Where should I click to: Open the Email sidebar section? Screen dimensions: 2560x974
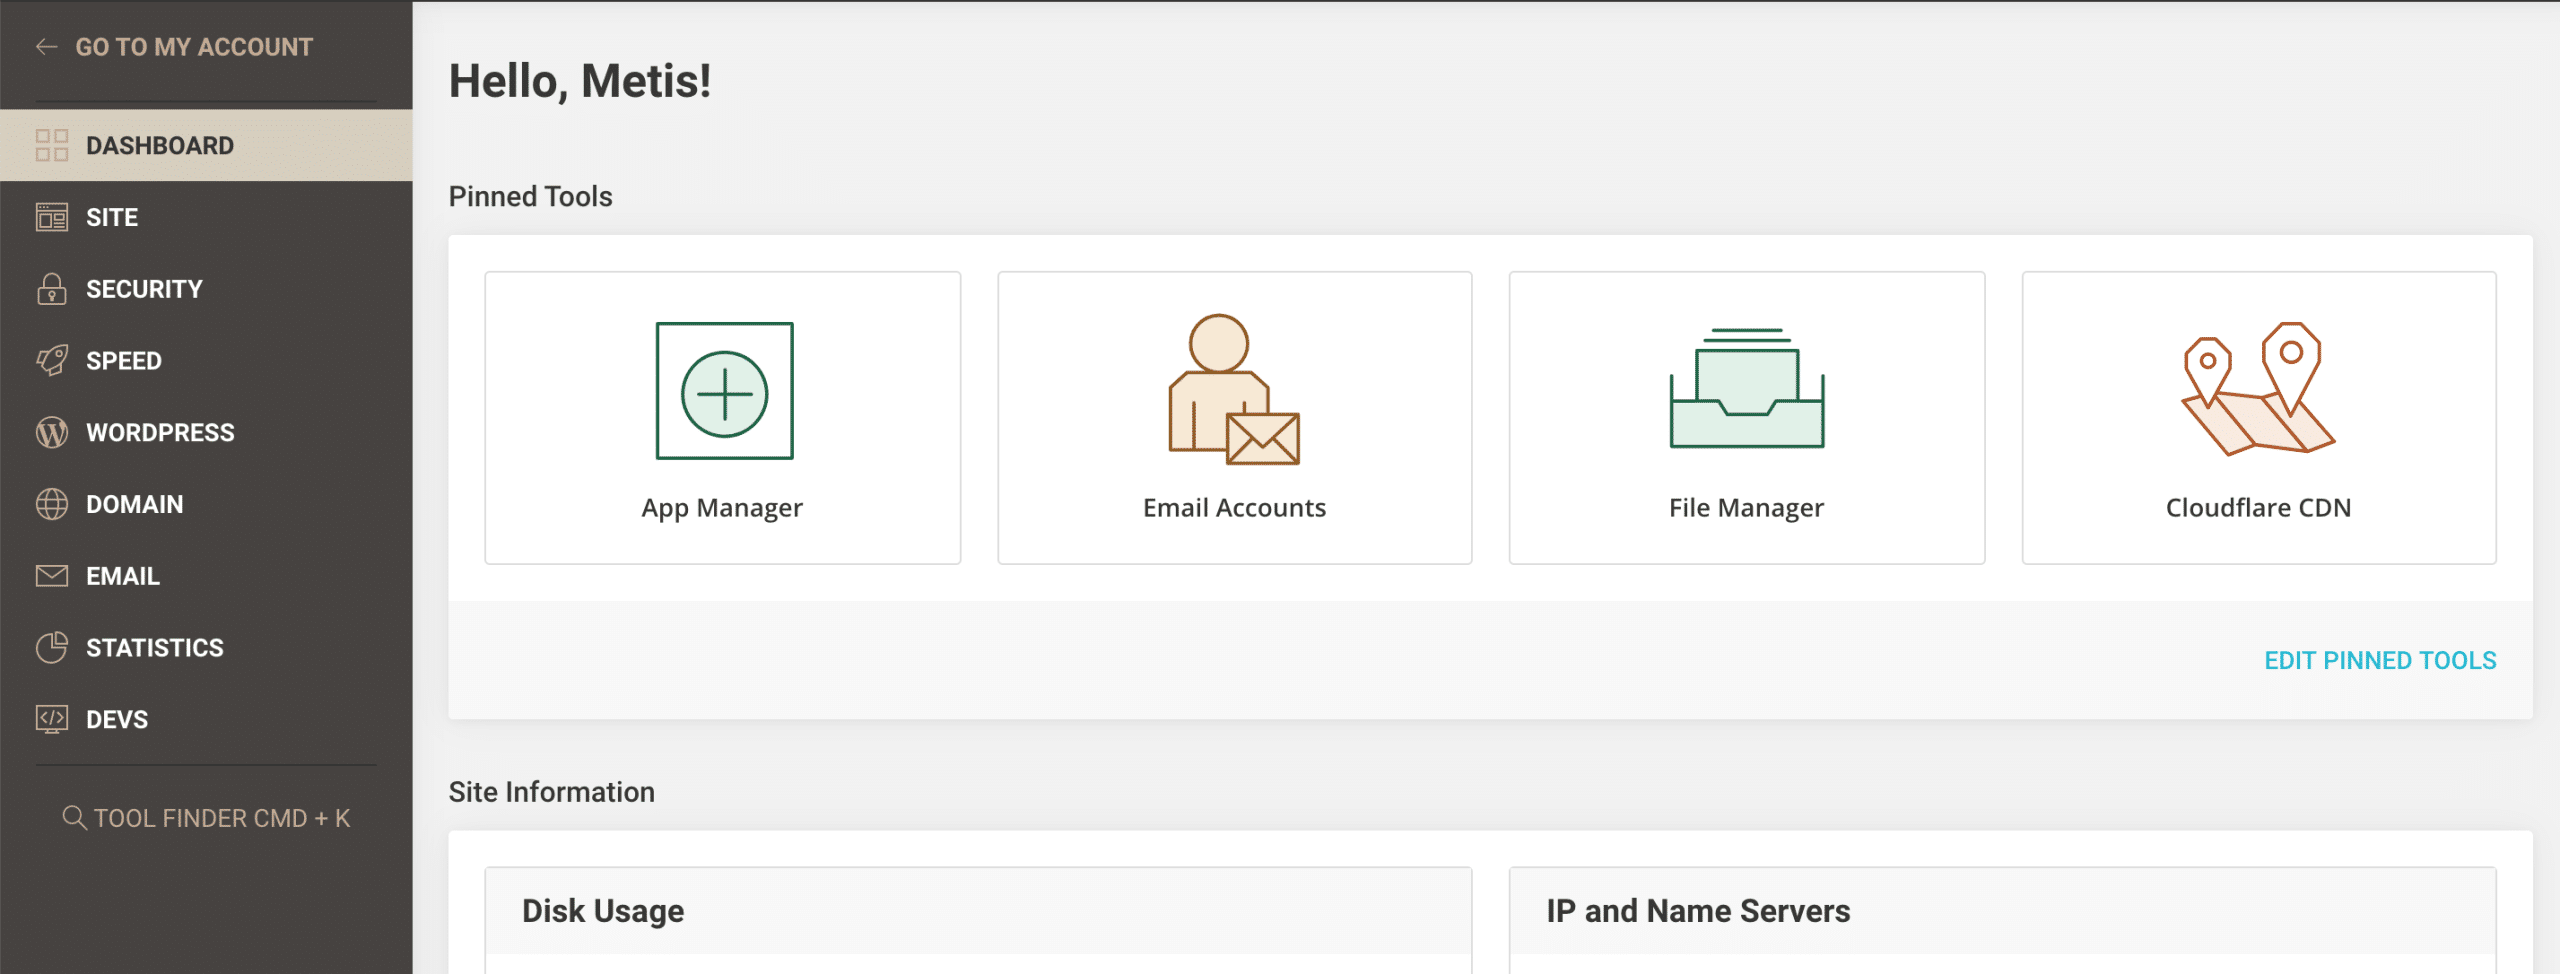(x=206, y=576)
